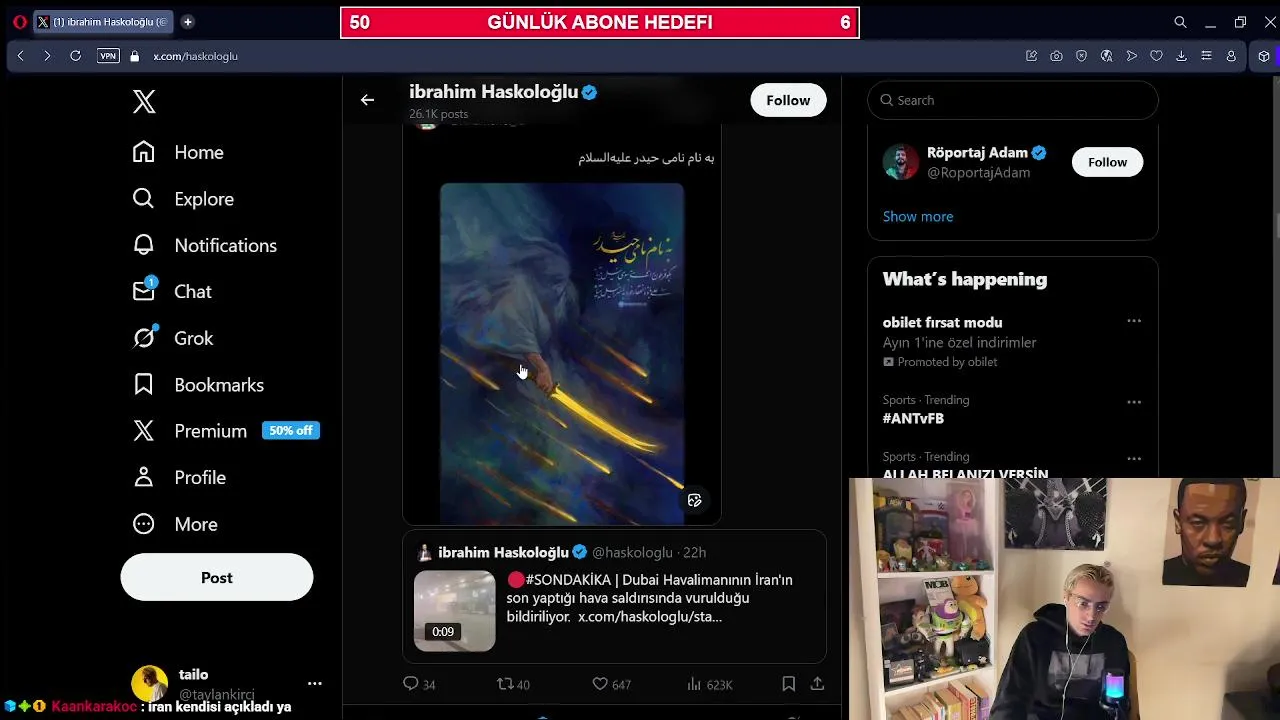Viewport: 1280px width, 720px height.
Task: Click the Röportaj Adam avatar
Action: (x=900, y=162)
